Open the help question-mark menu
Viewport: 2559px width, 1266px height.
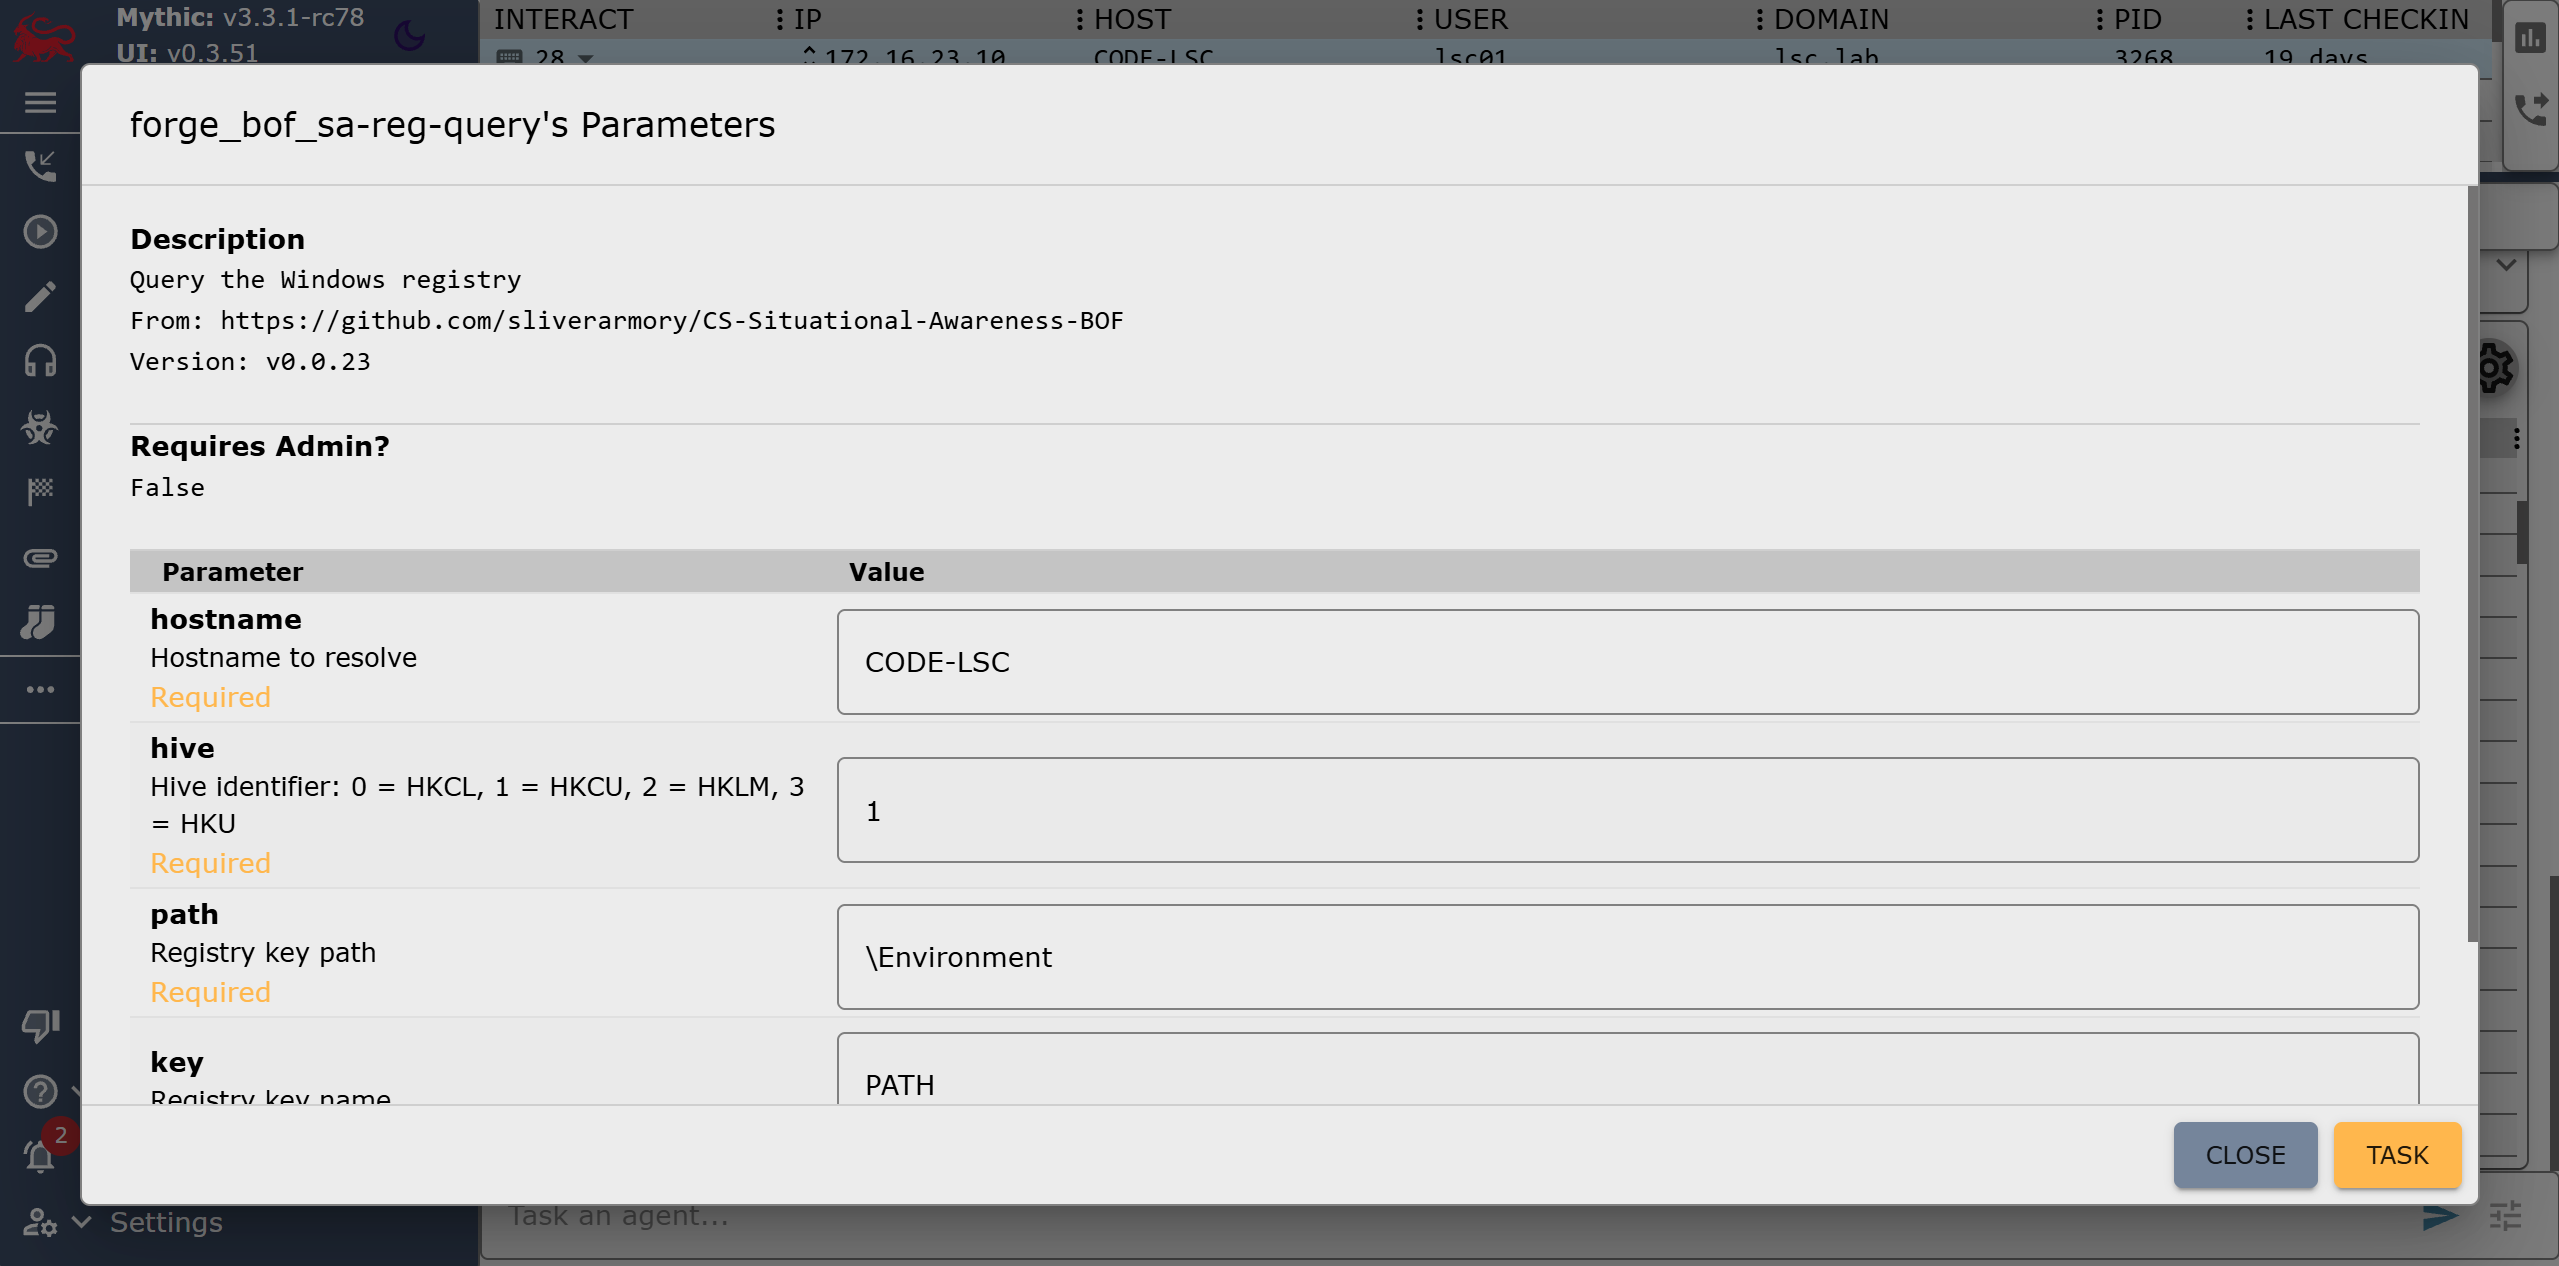point(40,1091)
